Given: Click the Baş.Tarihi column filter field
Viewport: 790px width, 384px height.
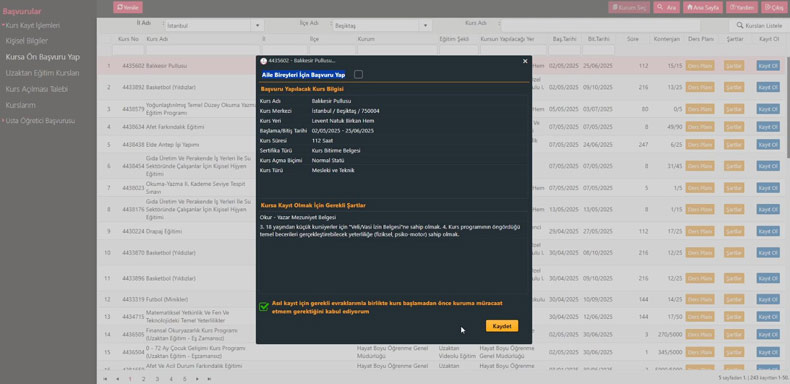Looking at the screenshot, I should (x=564, y=50).
